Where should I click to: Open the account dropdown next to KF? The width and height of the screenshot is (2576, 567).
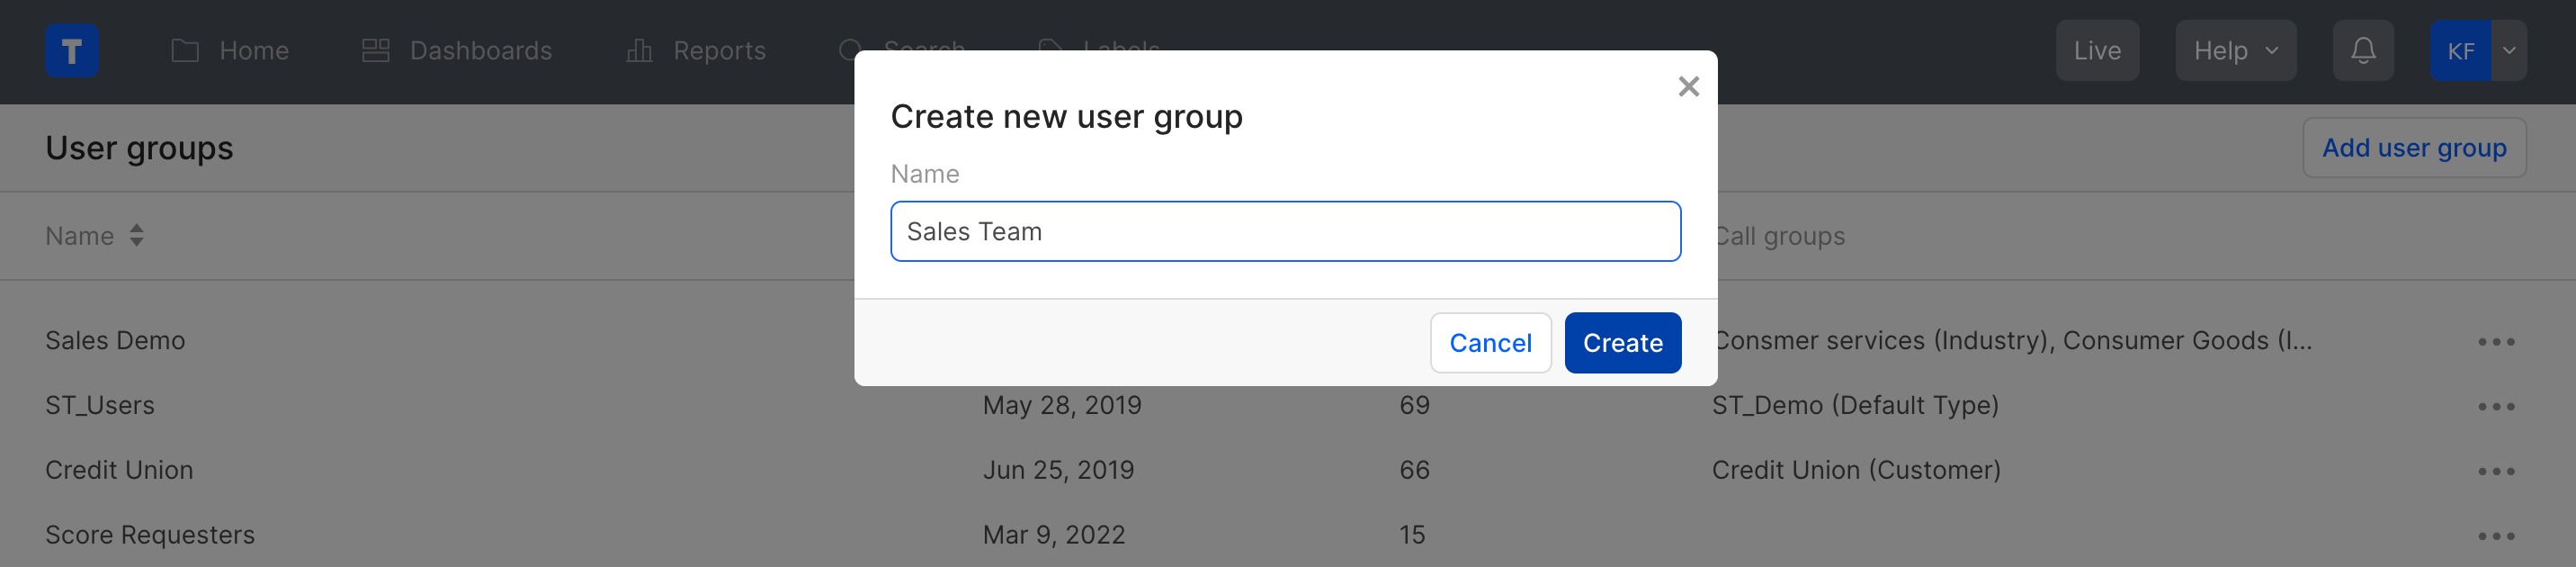tap(2508, 50)
